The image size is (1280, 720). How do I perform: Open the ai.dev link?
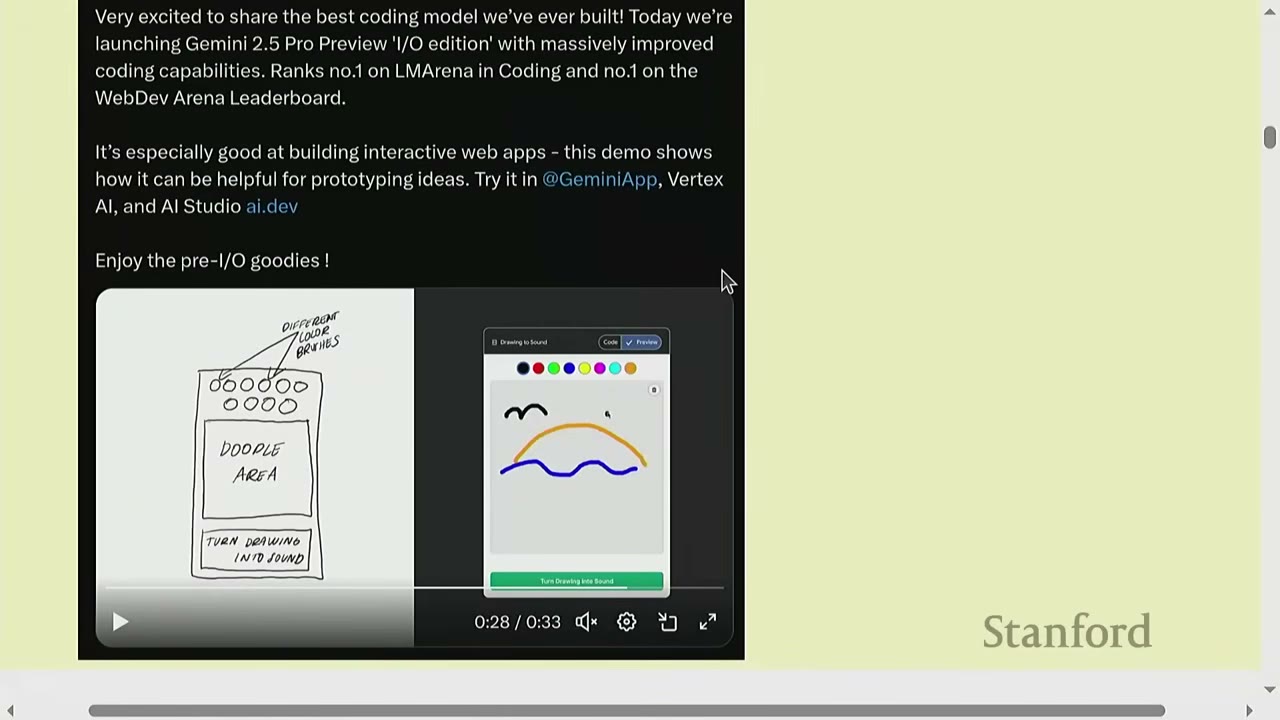[x=272, y=206]
